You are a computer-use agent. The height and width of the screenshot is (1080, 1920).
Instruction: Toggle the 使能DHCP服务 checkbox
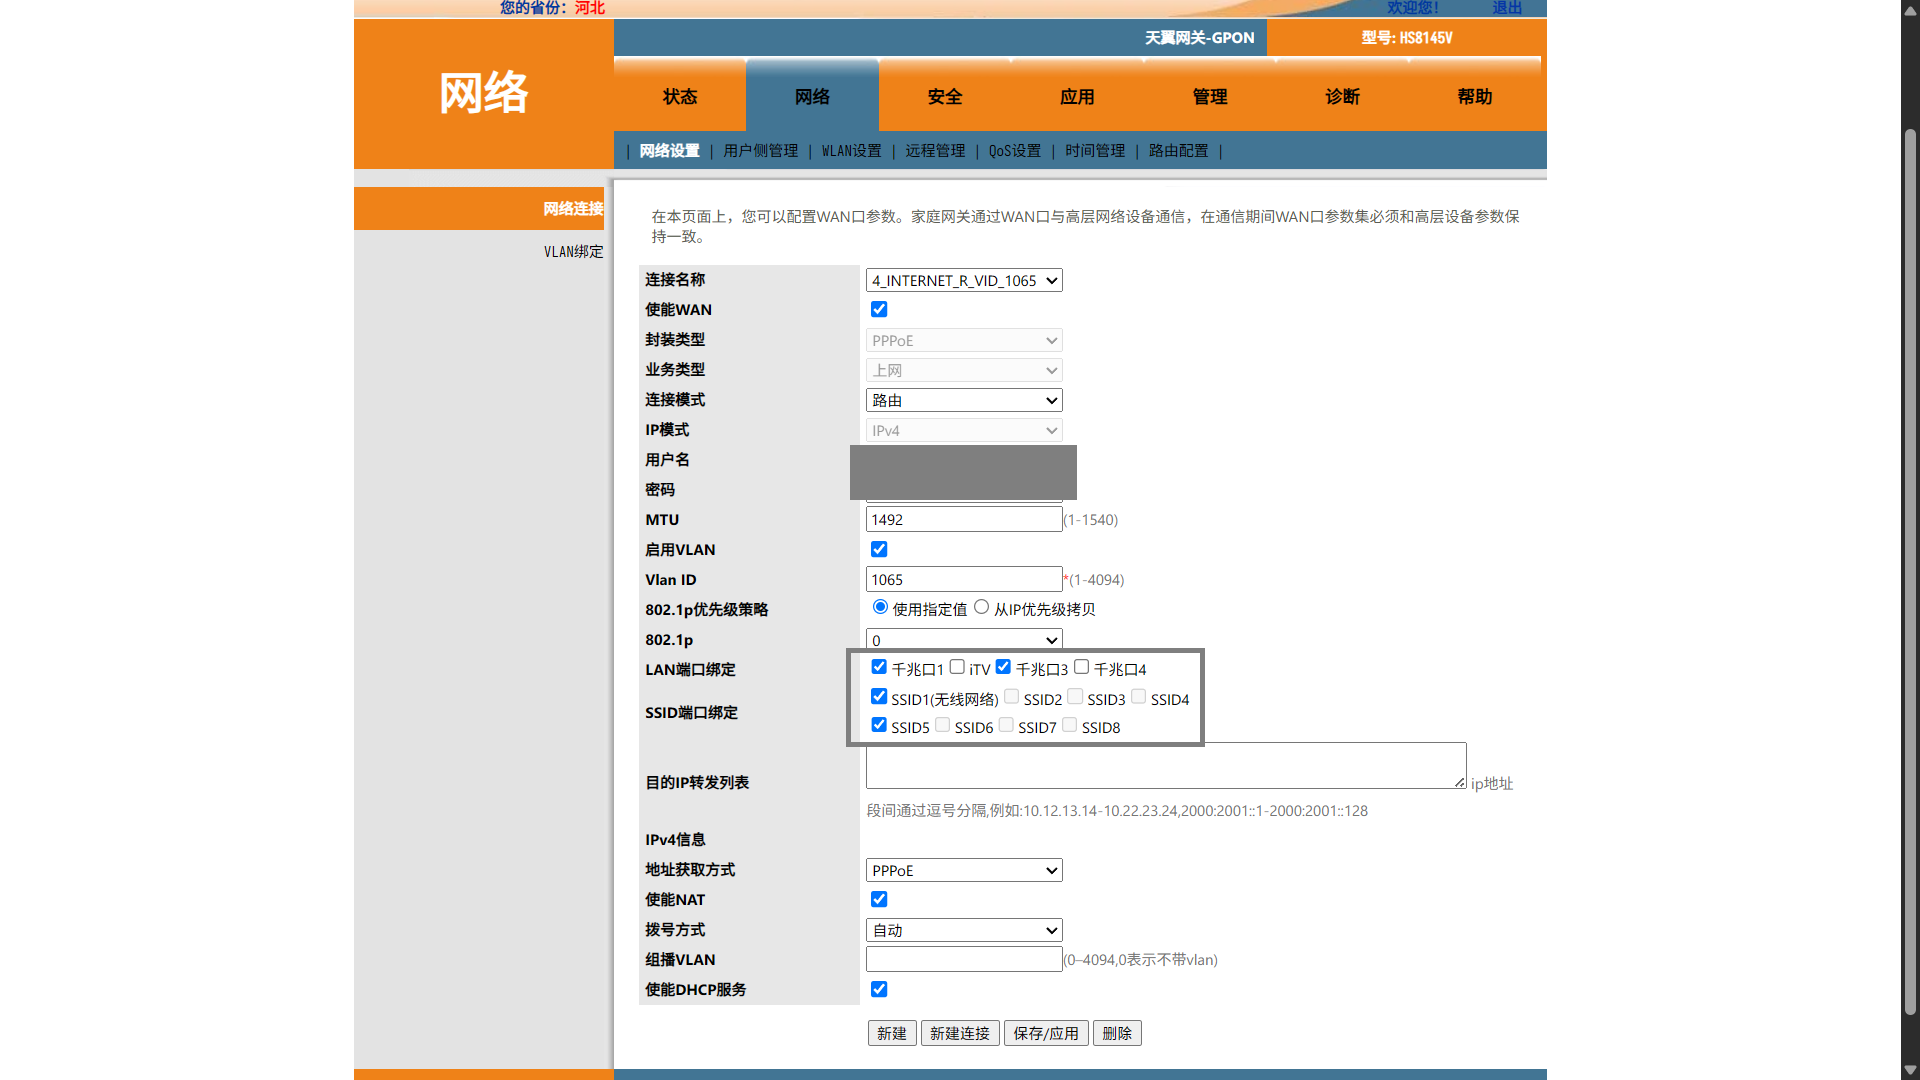click(879, 990)
